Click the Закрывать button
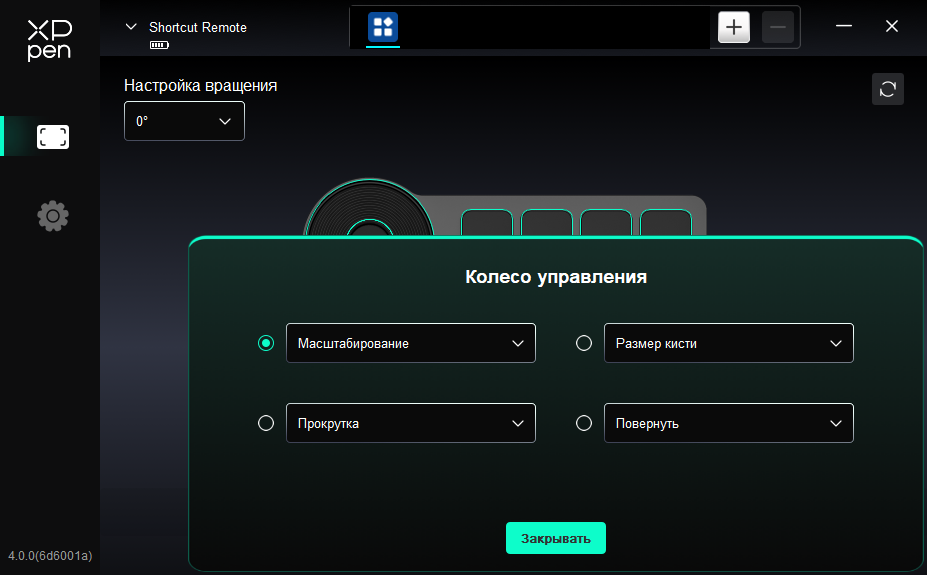This screenshot has width=927, height=575. click(x=556, y=538)
